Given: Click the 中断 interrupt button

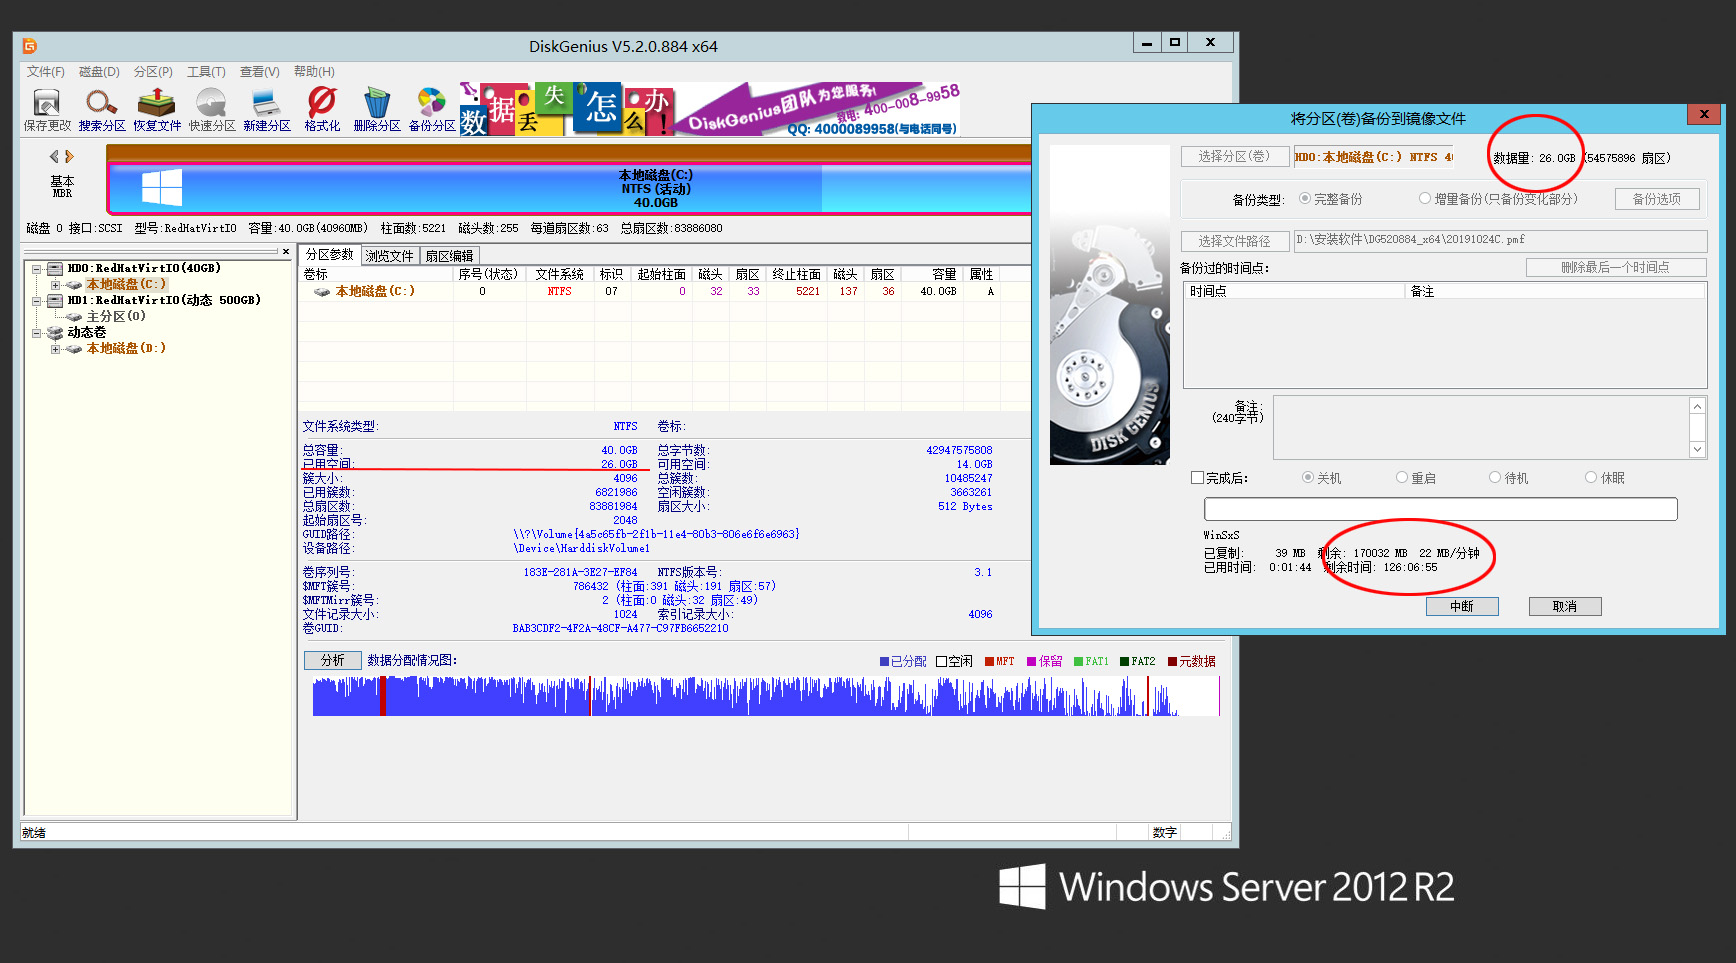Looking at the screenshot, I should pos(1462,606).
